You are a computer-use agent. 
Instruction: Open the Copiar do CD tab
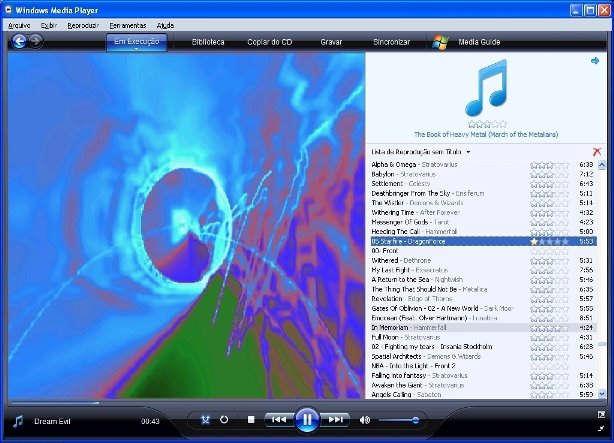pos(270,42)
